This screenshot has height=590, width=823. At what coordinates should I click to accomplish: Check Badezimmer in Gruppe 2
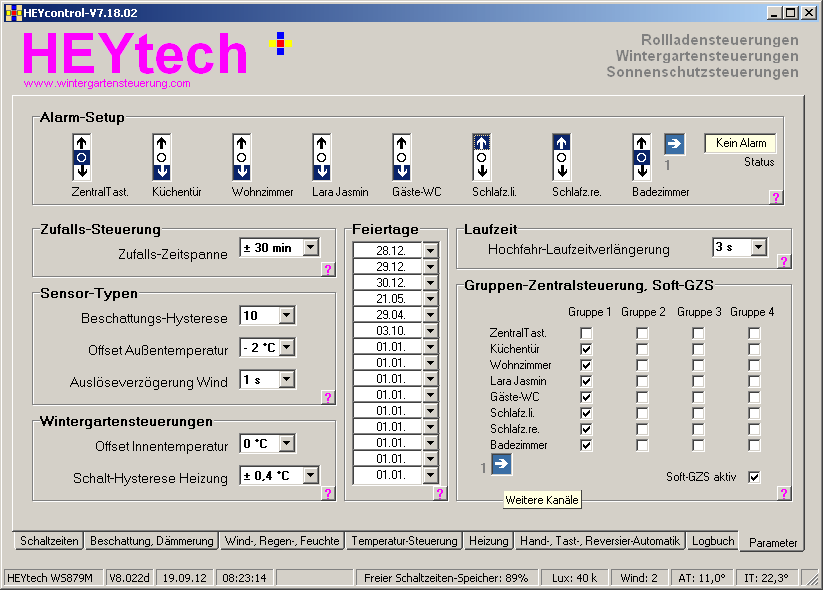pyautogui.click(x=642, y=445)
